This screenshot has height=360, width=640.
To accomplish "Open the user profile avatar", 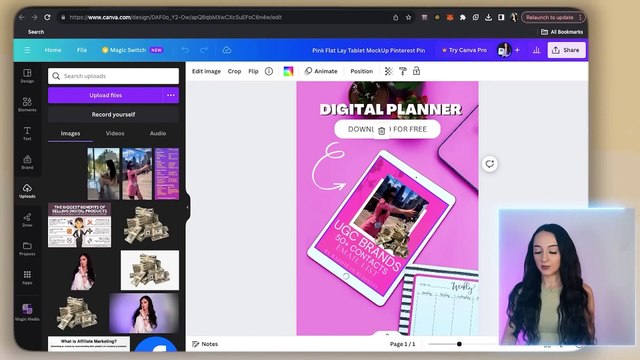I will pos(504,50).
